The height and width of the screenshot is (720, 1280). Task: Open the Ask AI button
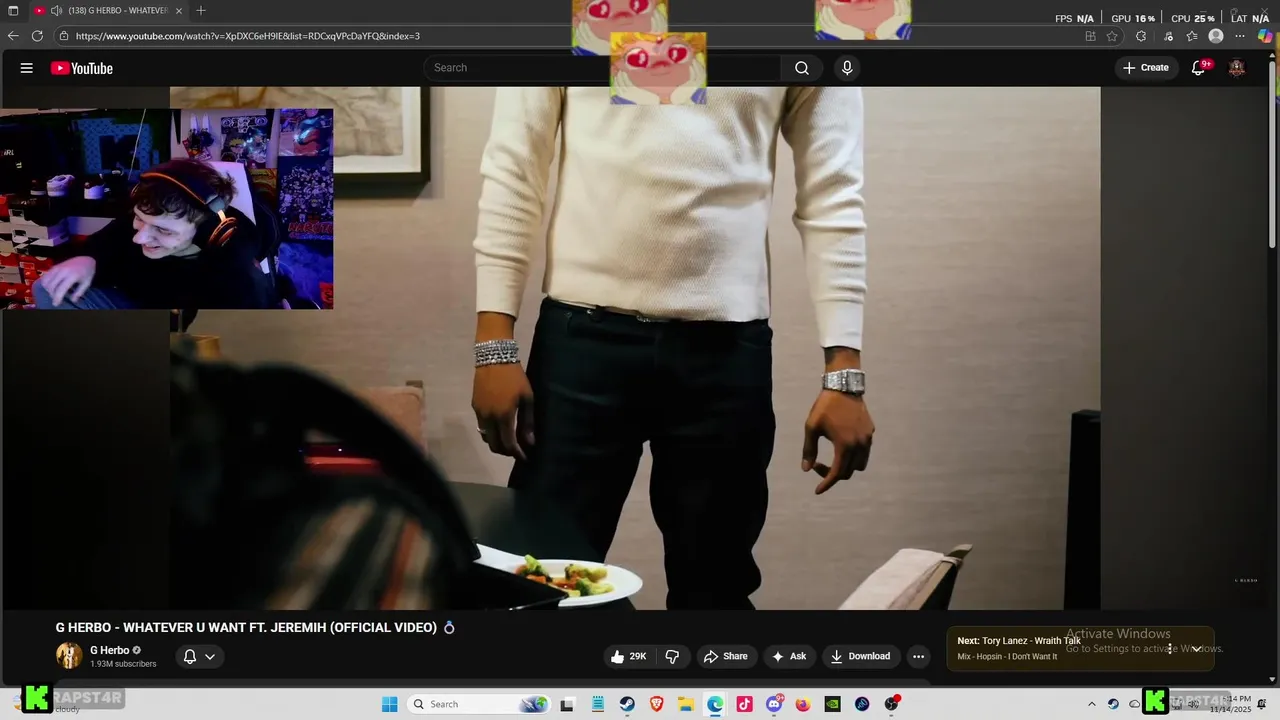789,656
